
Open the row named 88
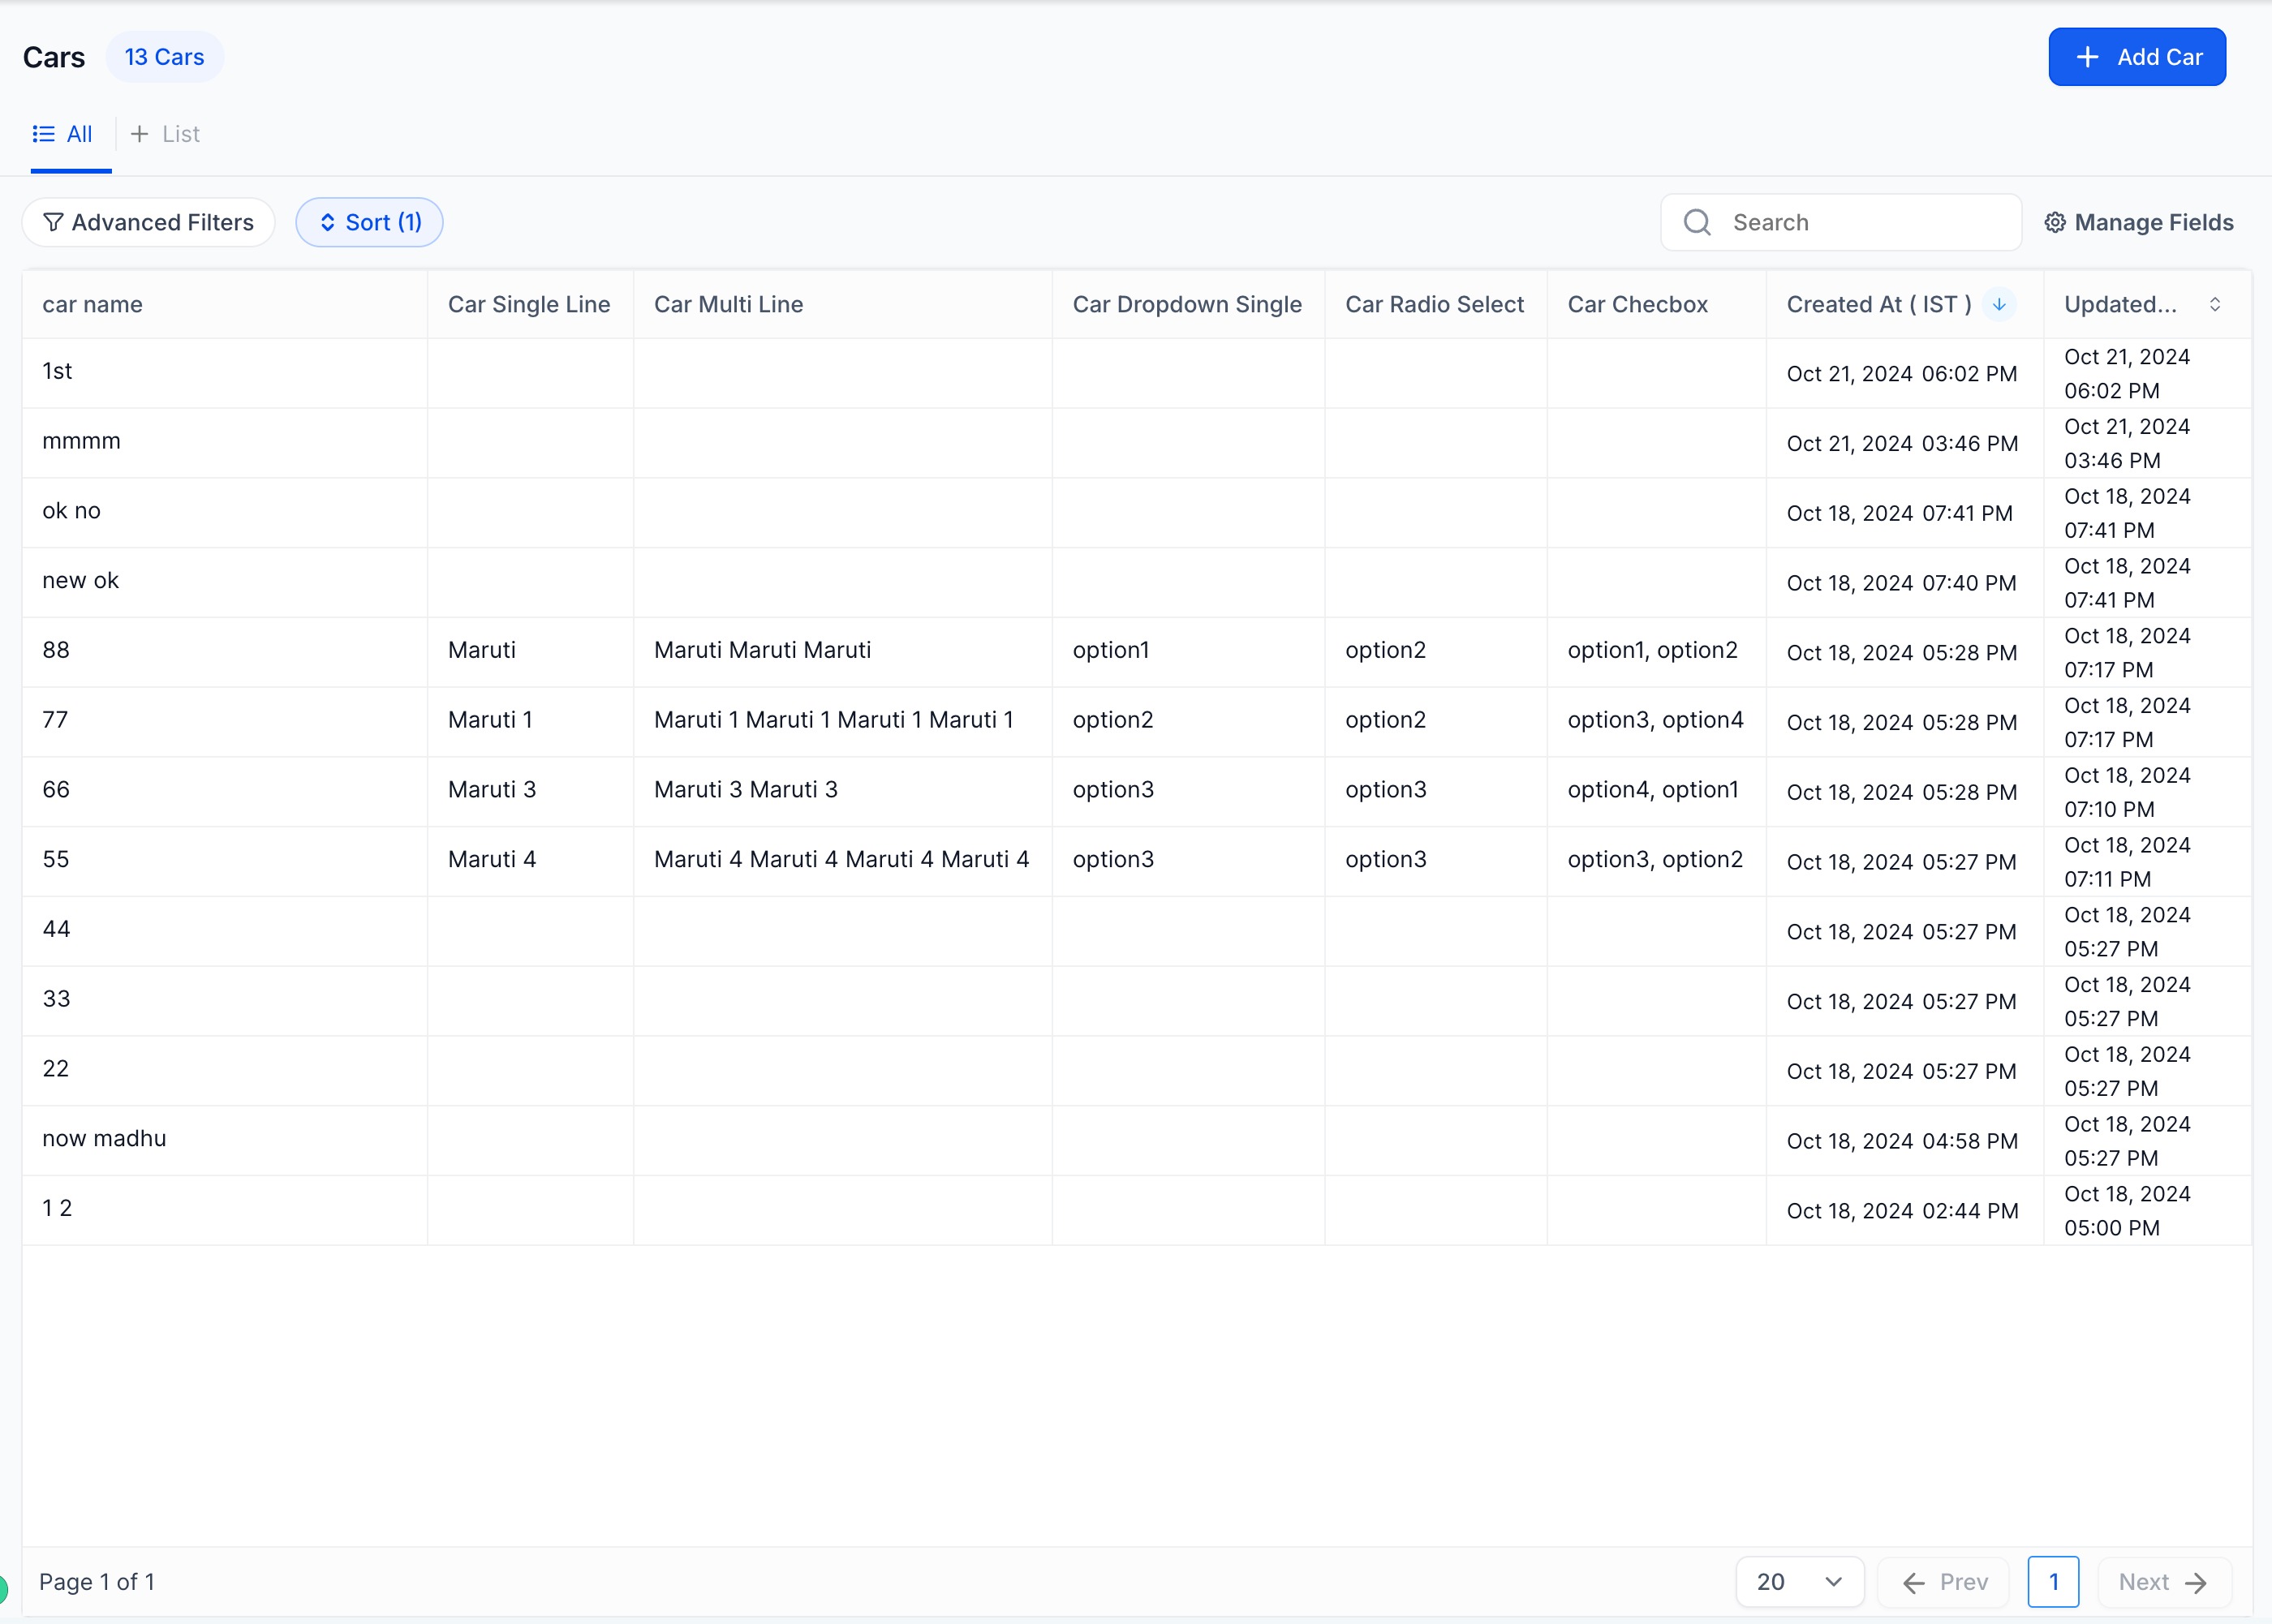click(x=56, y=650)
